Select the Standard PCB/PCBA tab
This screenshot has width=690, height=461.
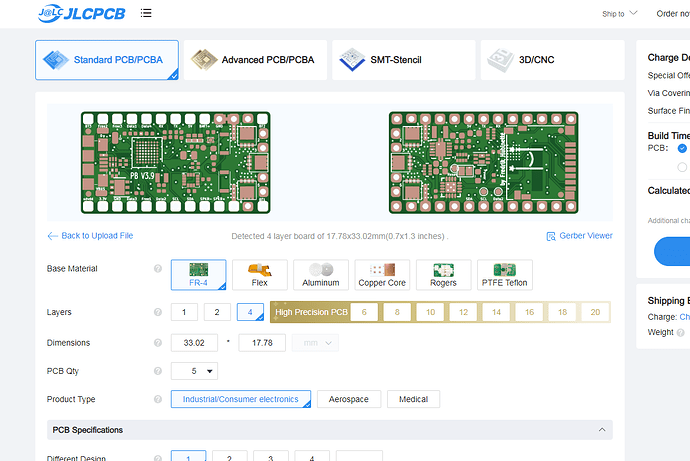[x=107, y=60]
